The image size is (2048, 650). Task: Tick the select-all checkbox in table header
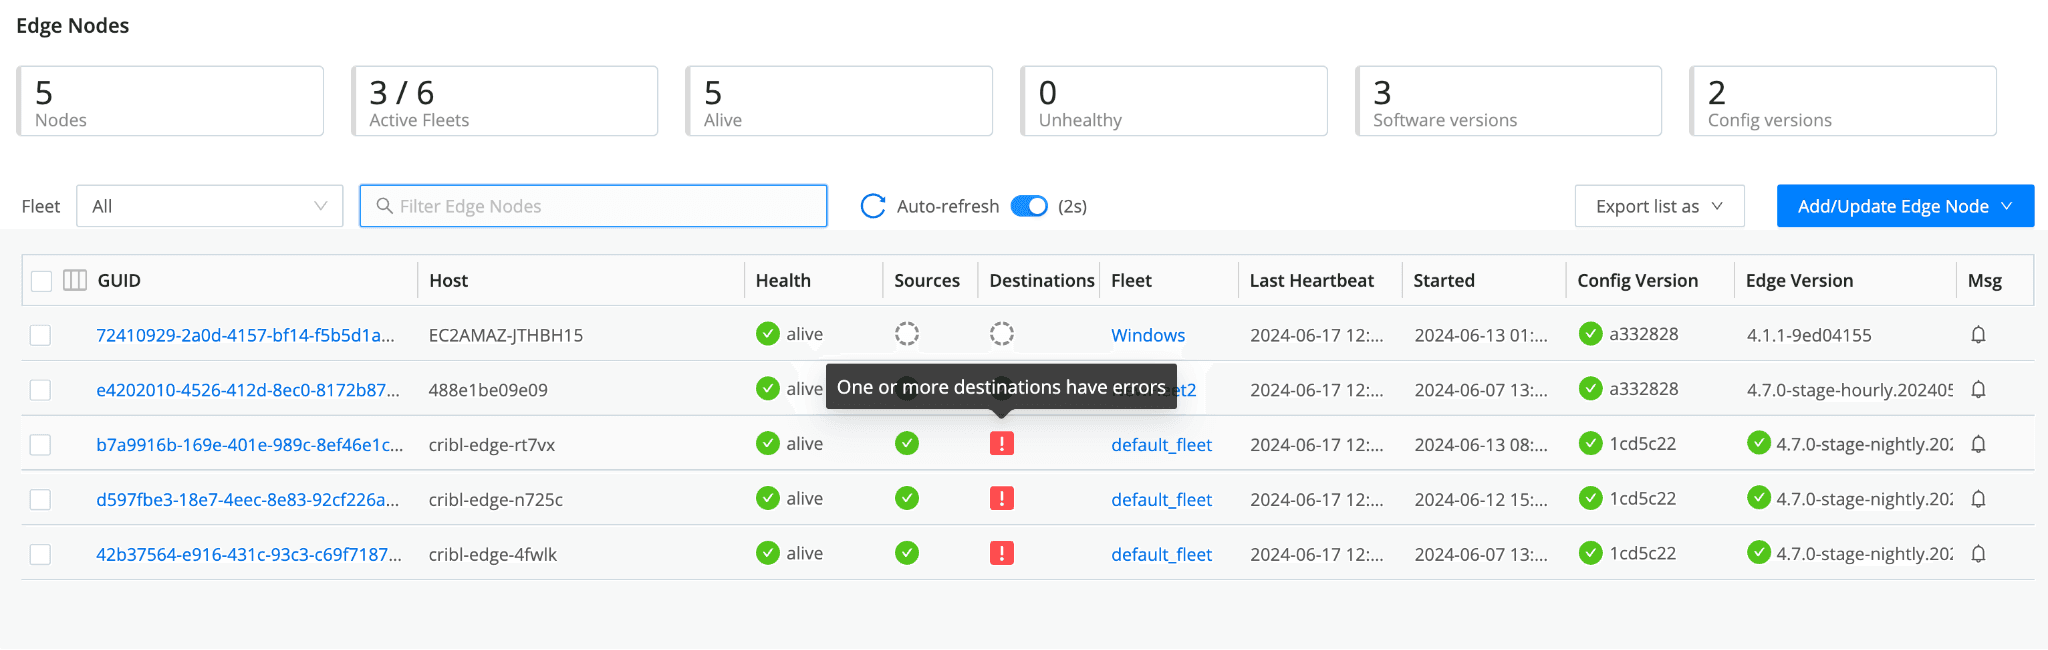[41, 281]
